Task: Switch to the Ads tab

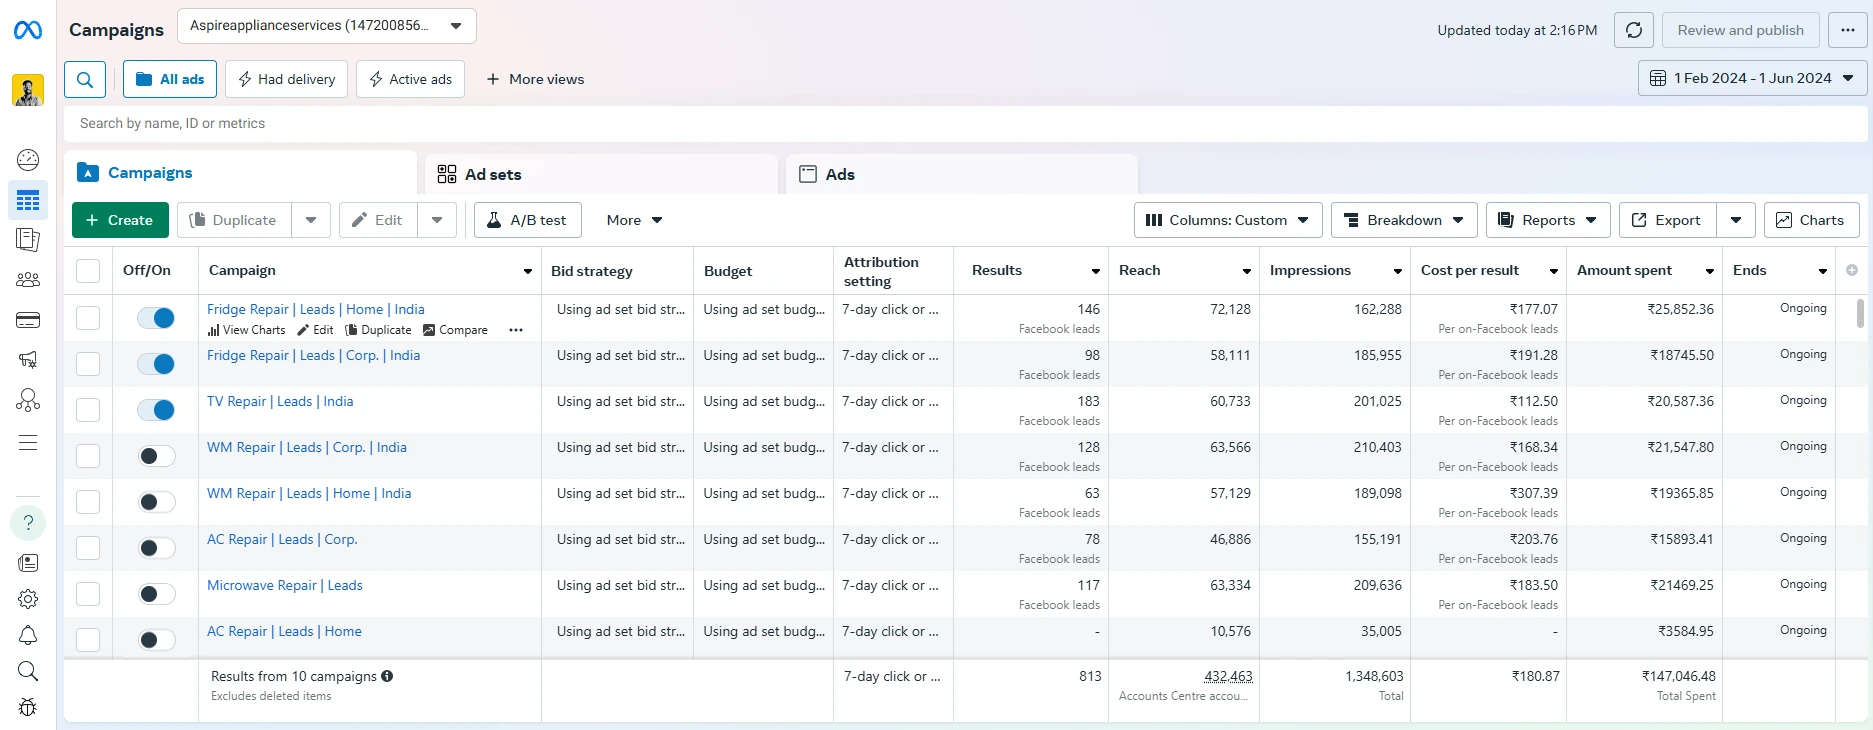Action: pos(962,174)
